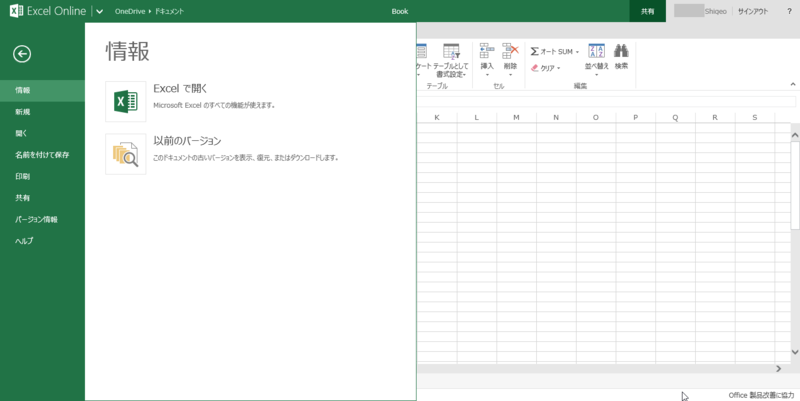Click the vertical scrollbar up arrow
The width and height of the screenshot is (800, 401).
click(795, 135)
